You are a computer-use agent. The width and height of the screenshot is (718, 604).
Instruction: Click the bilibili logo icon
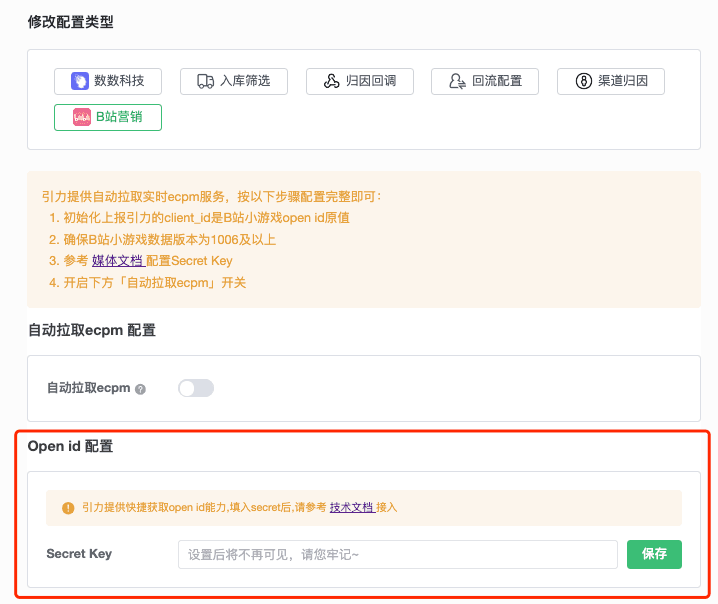point(82,117)
